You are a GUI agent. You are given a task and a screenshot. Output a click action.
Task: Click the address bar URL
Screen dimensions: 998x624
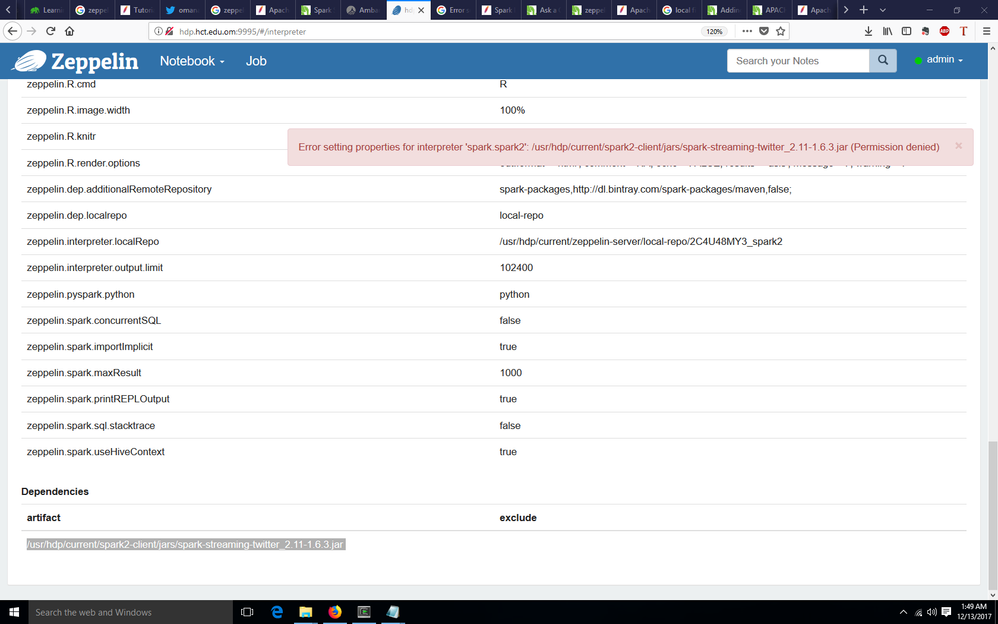coord(242,31)
